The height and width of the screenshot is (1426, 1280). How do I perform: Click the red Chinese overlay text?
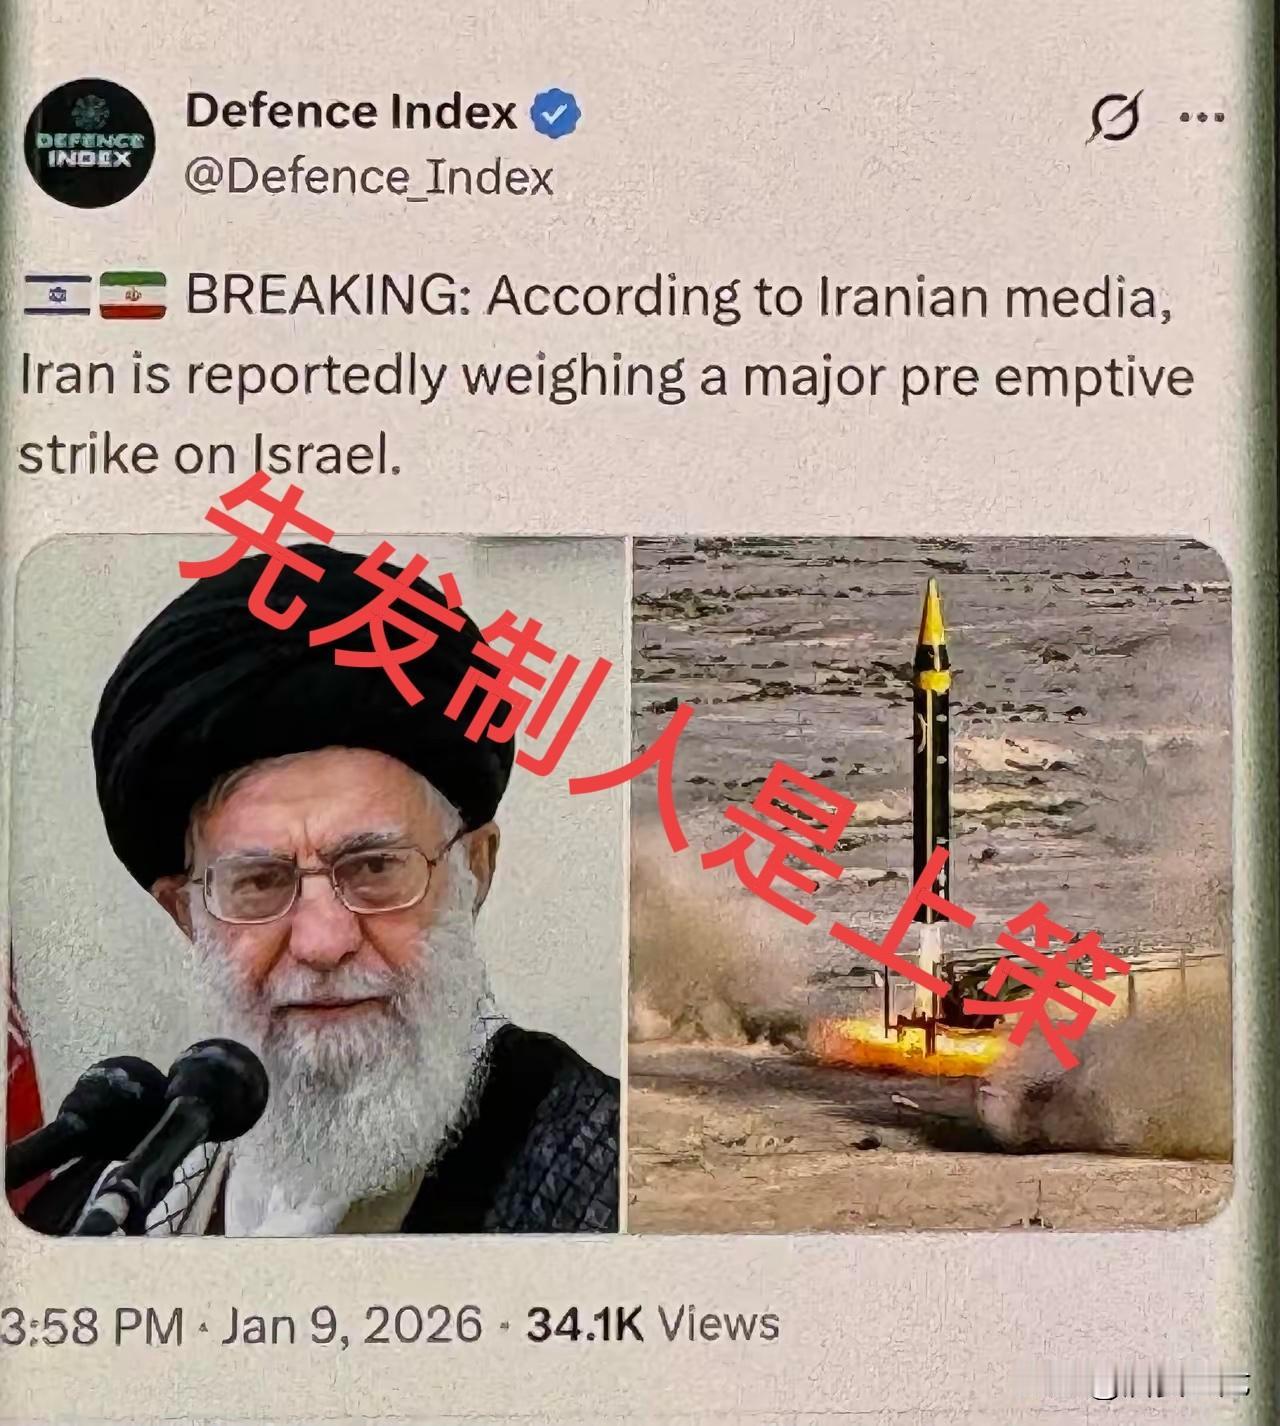click(x=650, y=775)
